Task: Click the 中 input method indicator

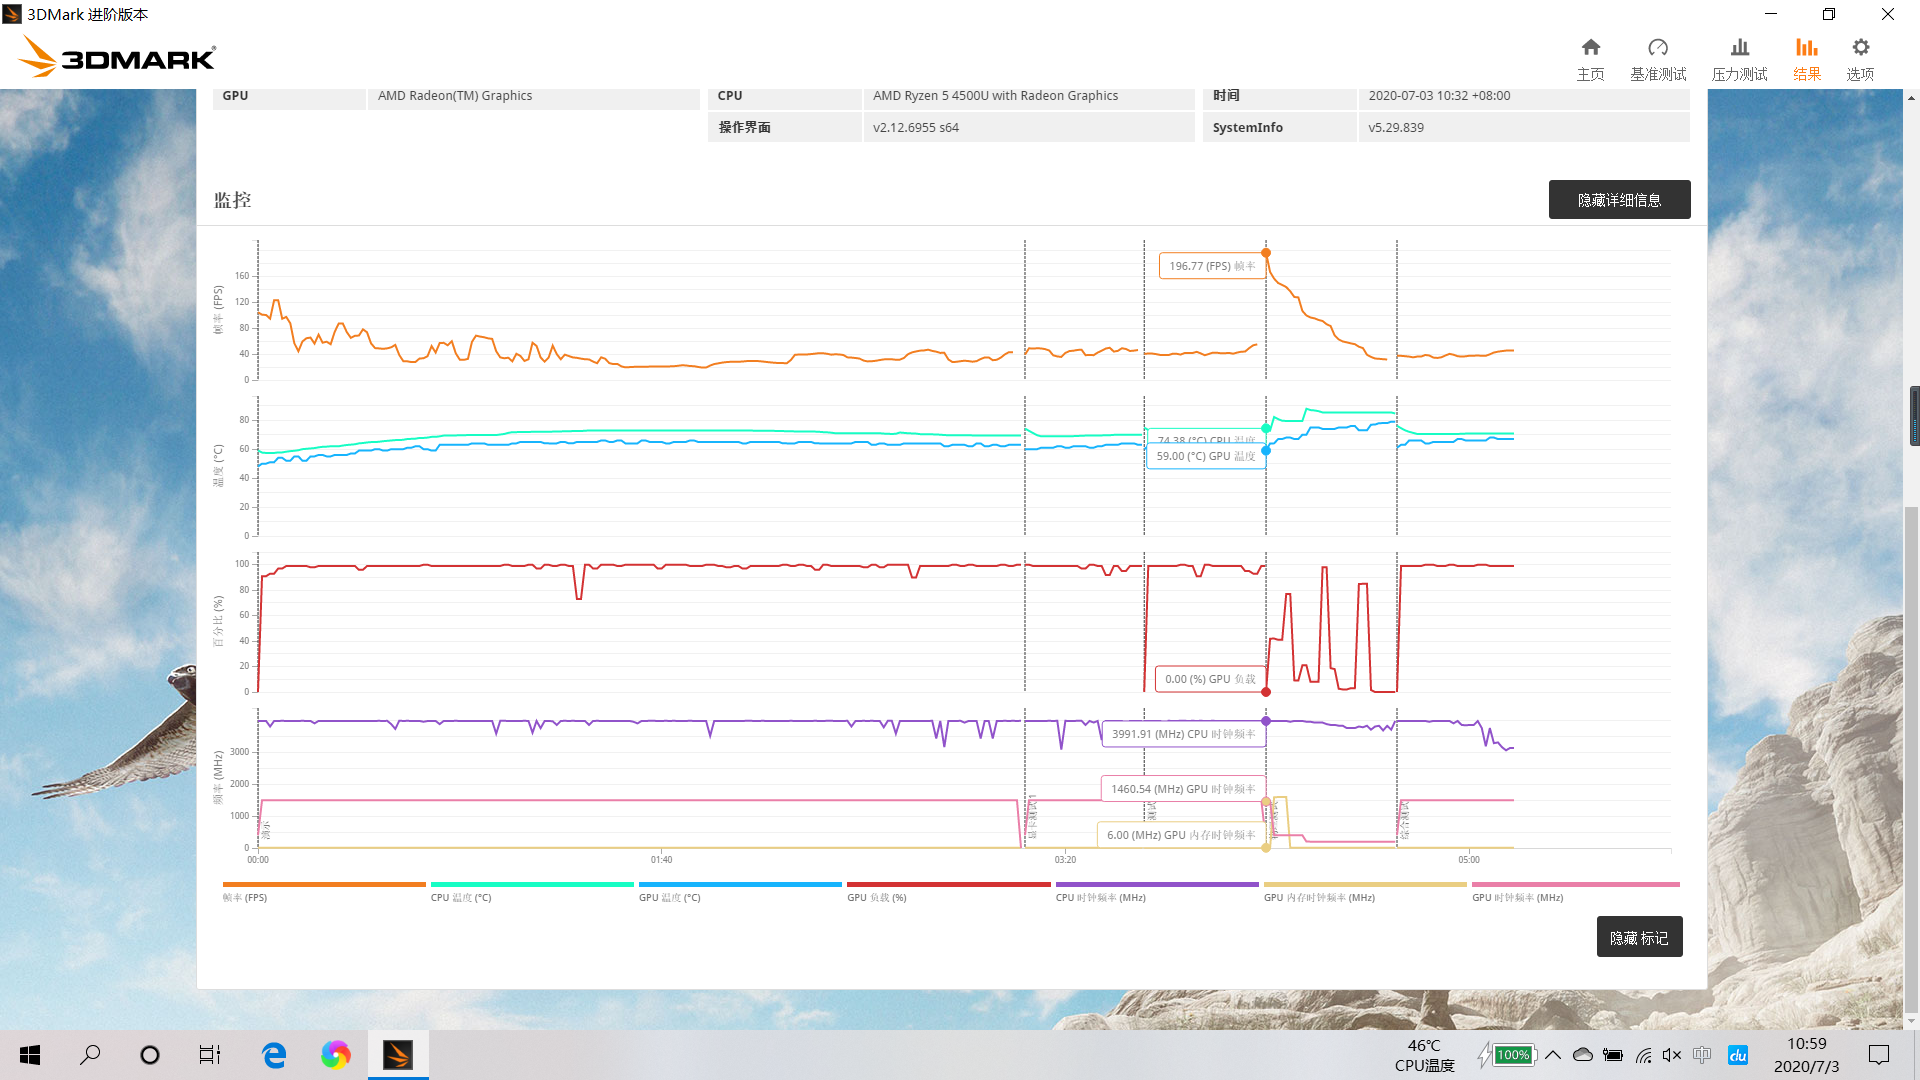Action: coord(1702,1055)
